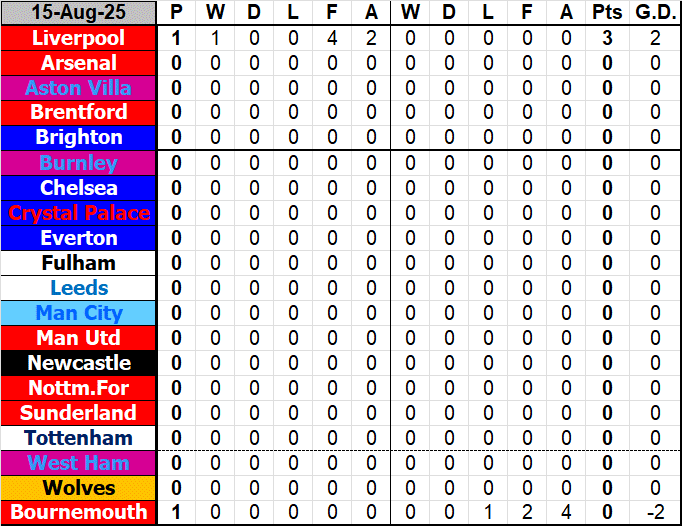The height and width of the screenshot is (526, 682).
Task: Click the Newcastle team cell
Action: tap(79, 363)
